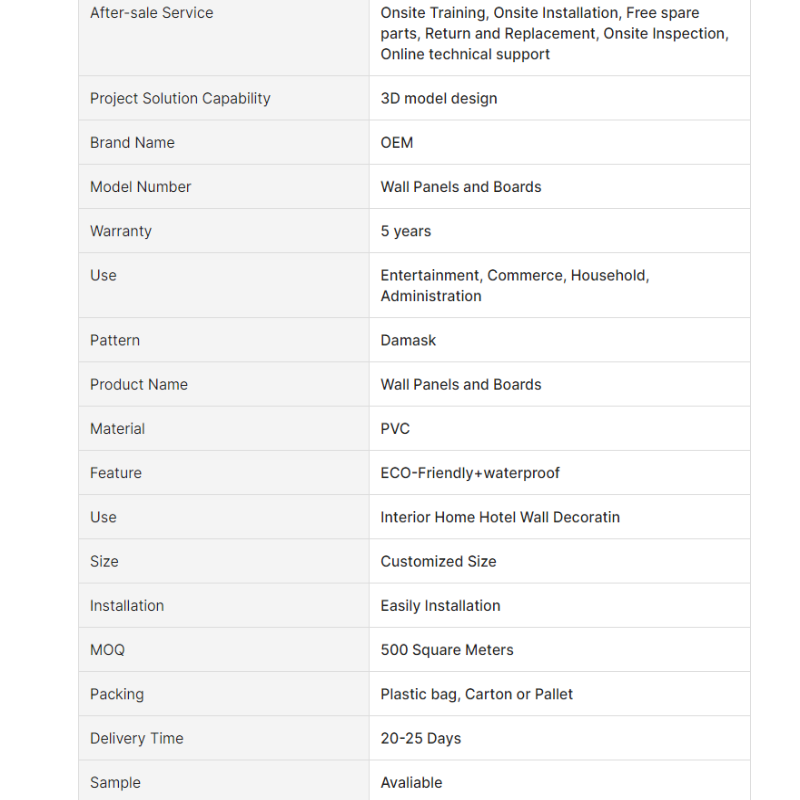The image size is (800, 800).
Task: Click the 500 Square Meters MOQ value
Action: coord(447,650)
